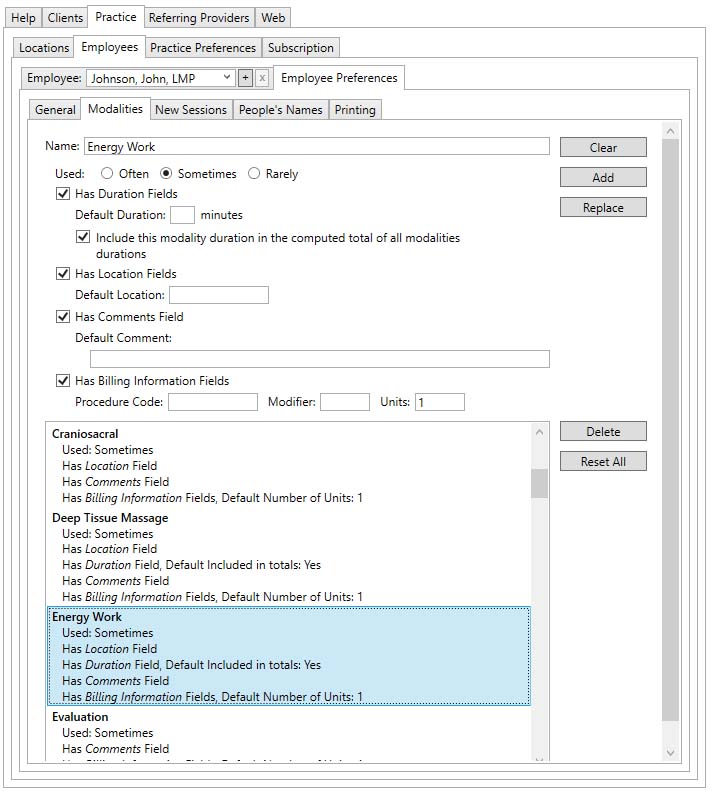Toggle Has Comments Field checkbox

pos(63,316)
